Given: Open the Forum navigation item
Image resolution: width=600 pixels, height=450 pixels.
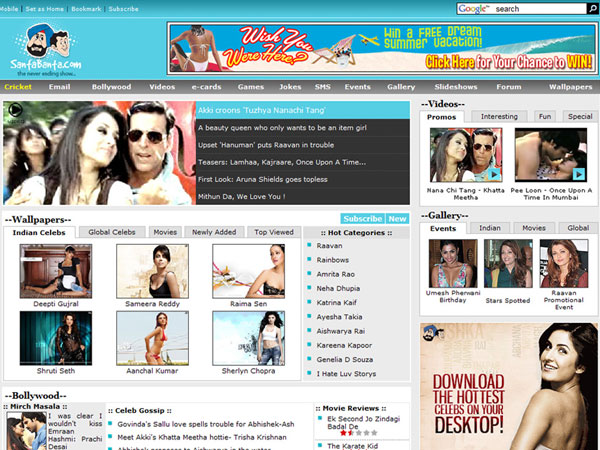Looking at the screenshot, I should [509, 87].
